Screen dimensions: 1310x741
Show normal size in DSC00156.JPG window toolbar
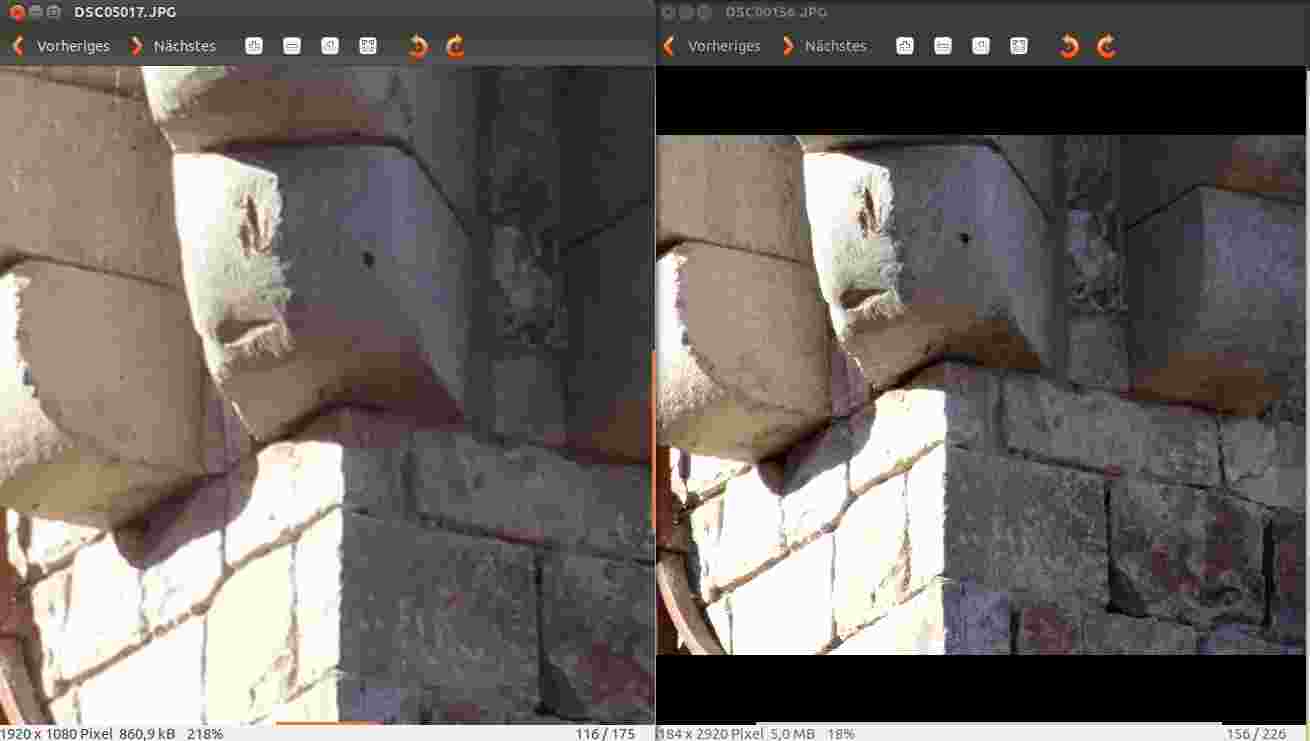pos(981,46)
